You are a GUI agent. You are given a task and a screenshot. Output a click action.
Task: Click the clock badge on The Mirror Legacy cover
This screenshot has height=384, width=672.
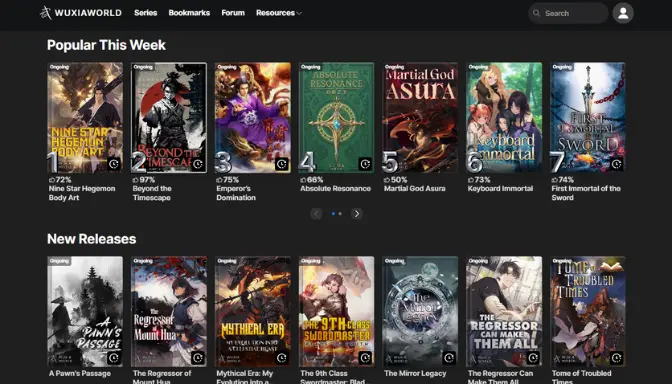click(449, 358)
